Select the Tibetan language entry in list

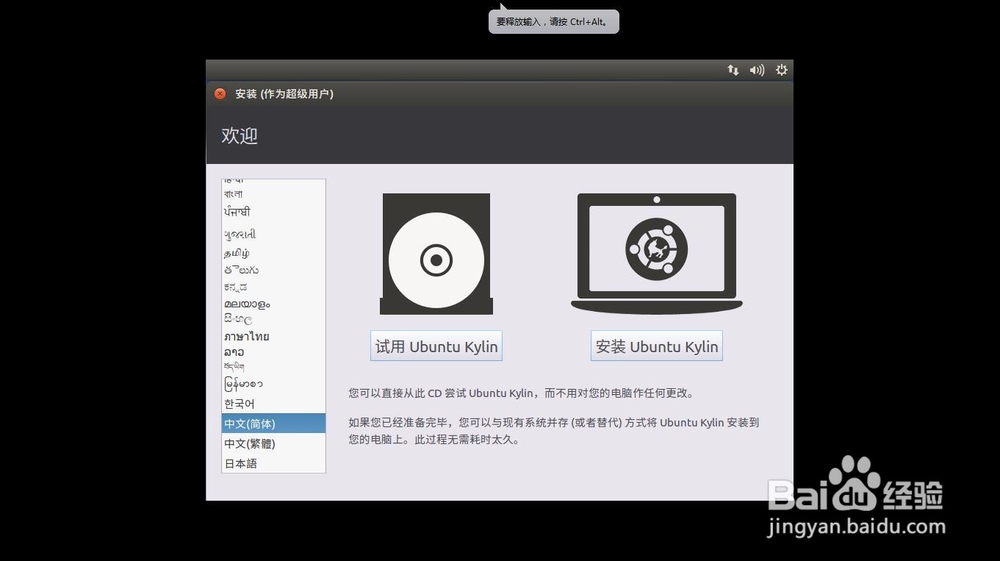click(x=274, y=367)
